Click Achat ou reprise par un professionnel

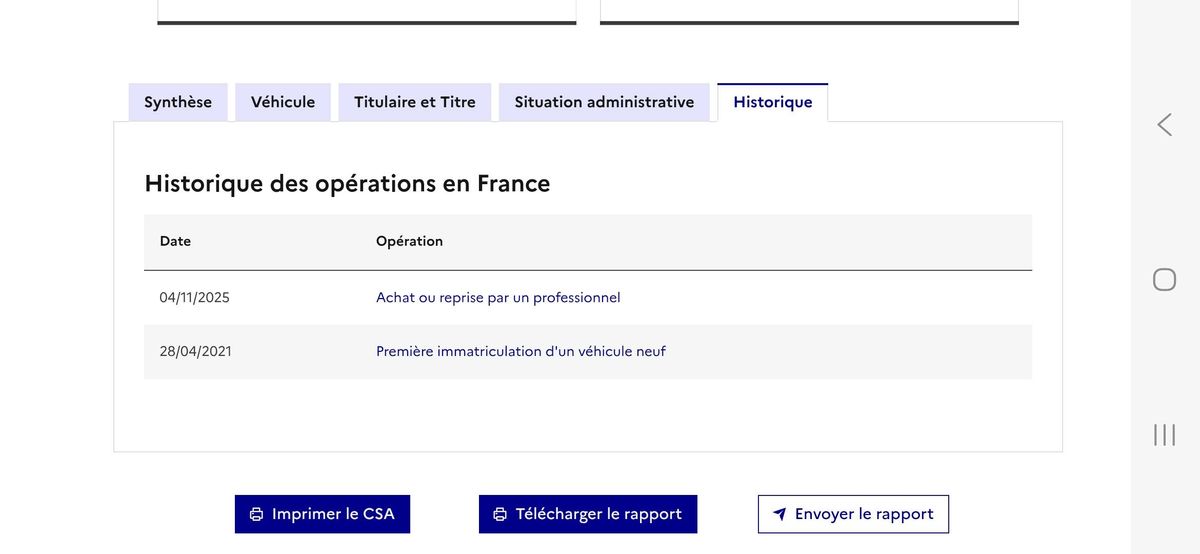pos(498,297)
